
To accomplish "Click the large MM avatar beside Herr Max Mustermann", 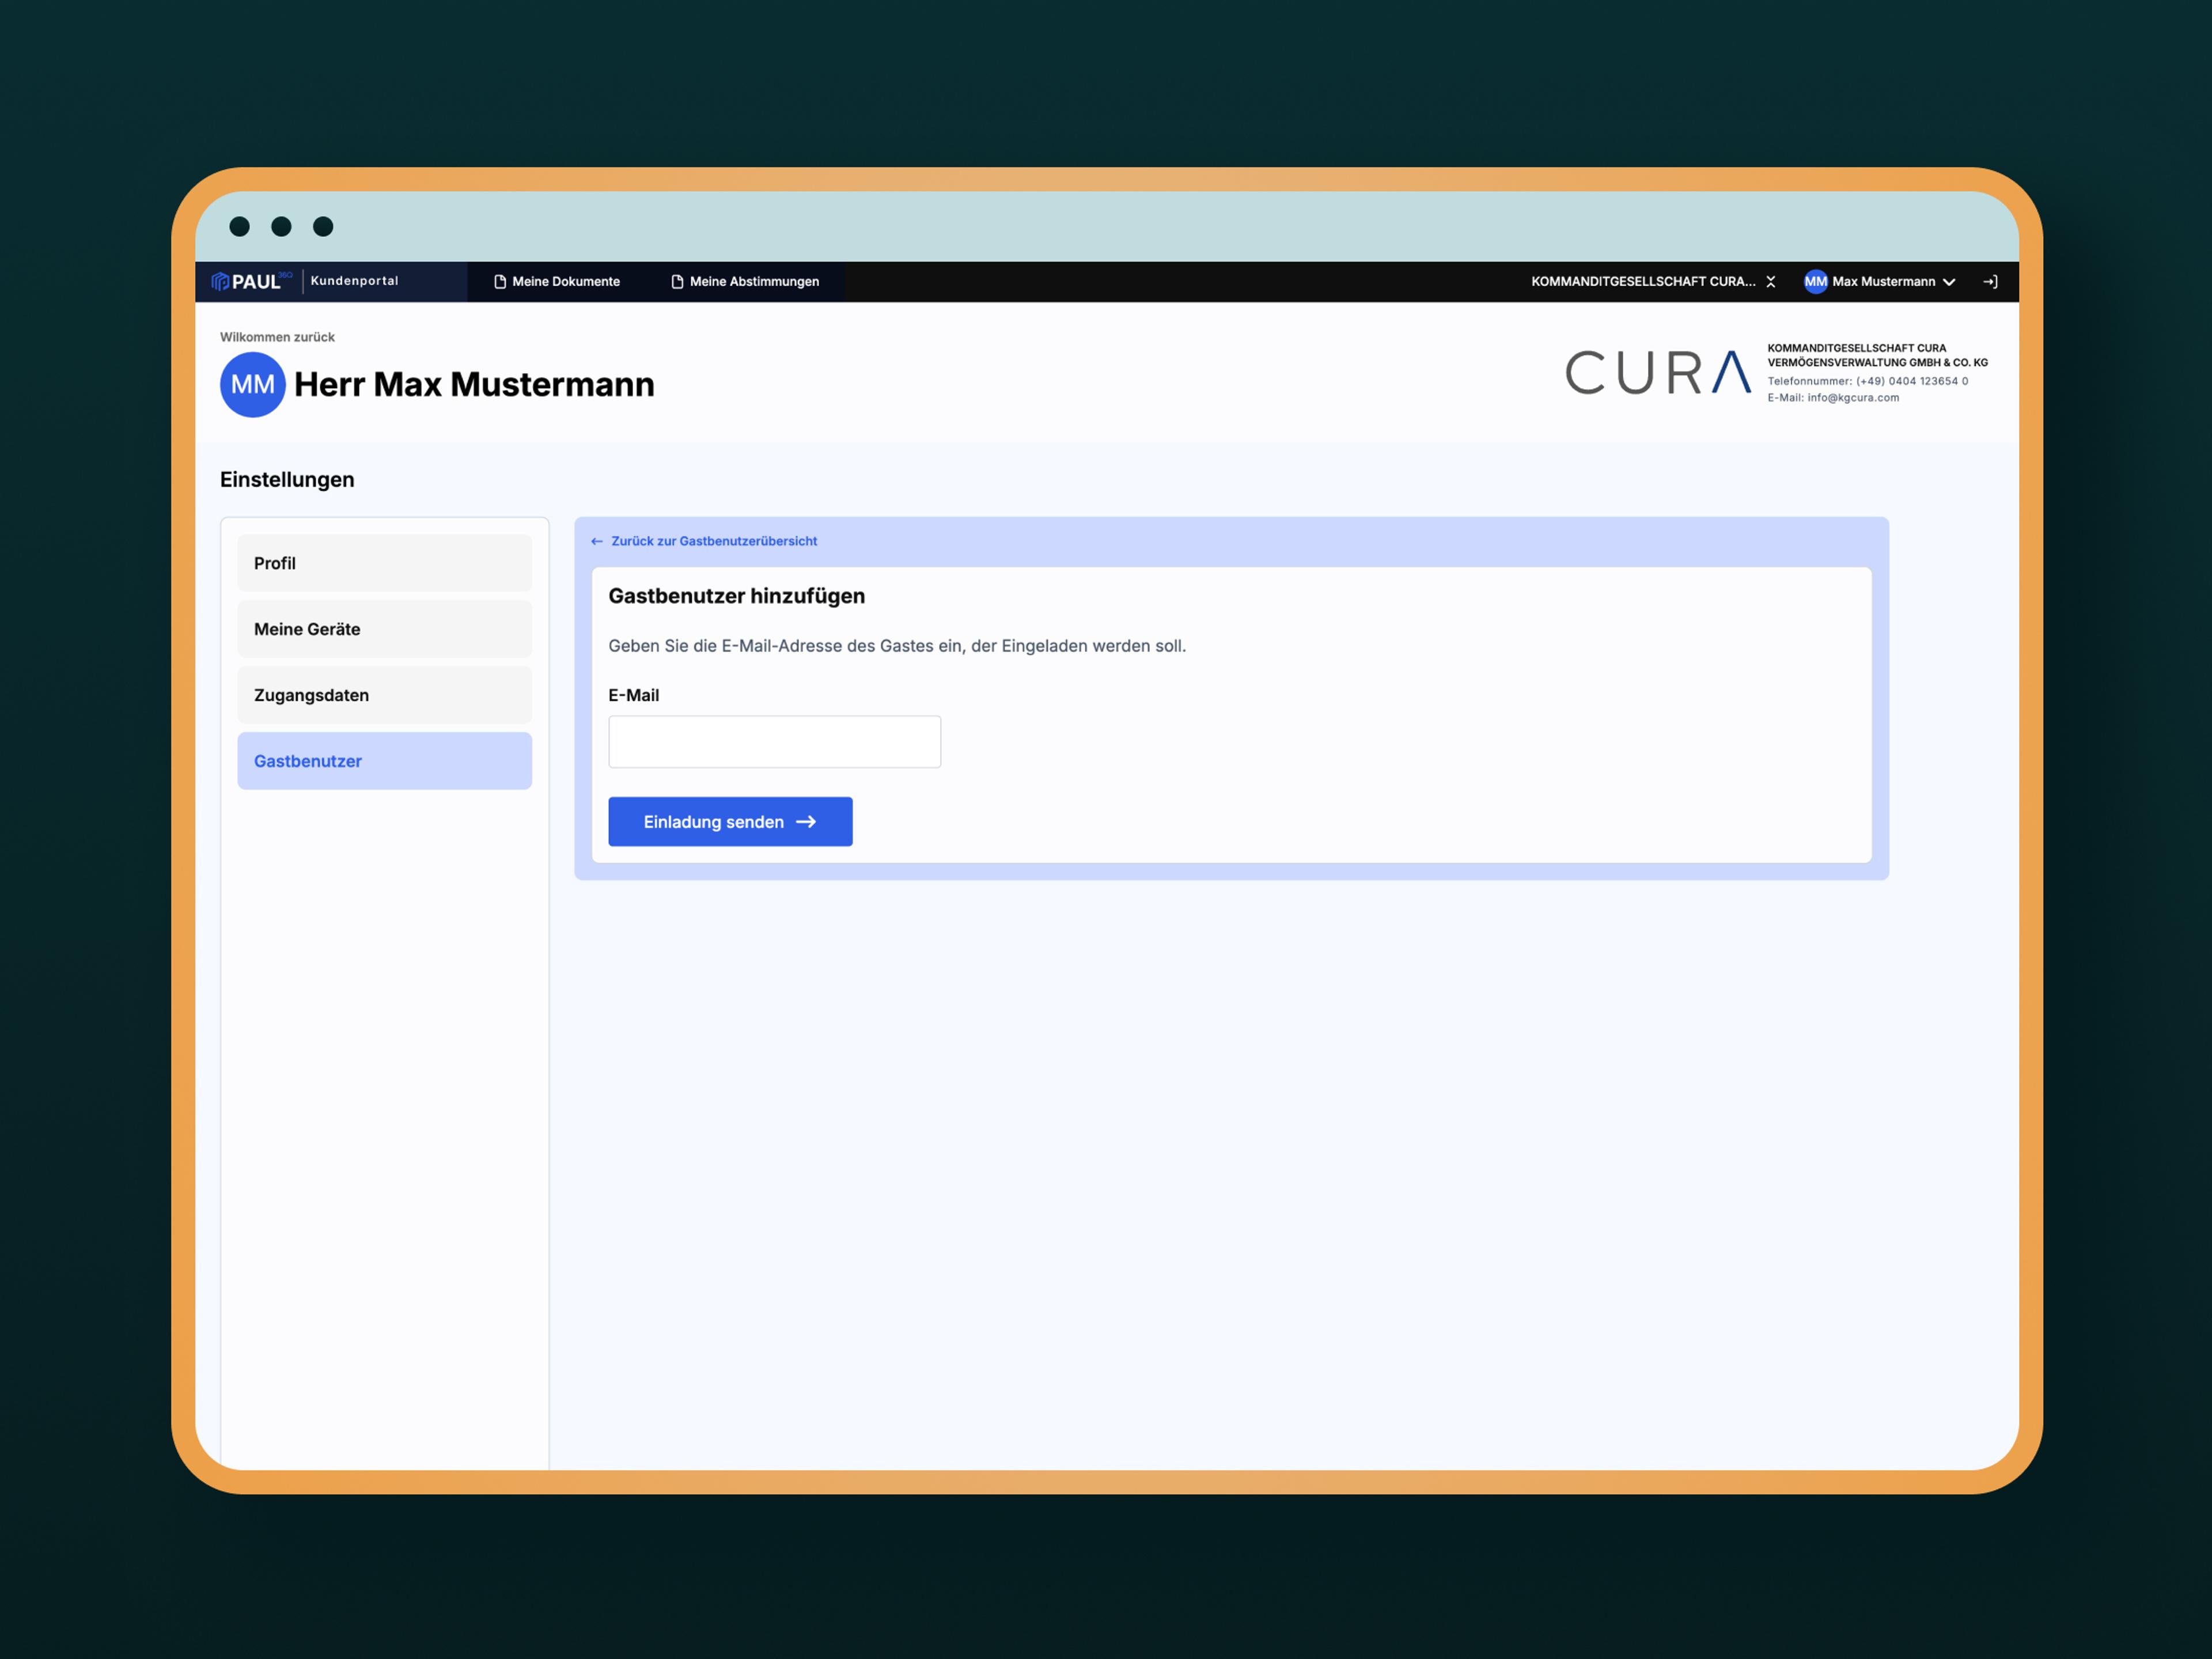I will pyautogui.click(x=252, y=384).
